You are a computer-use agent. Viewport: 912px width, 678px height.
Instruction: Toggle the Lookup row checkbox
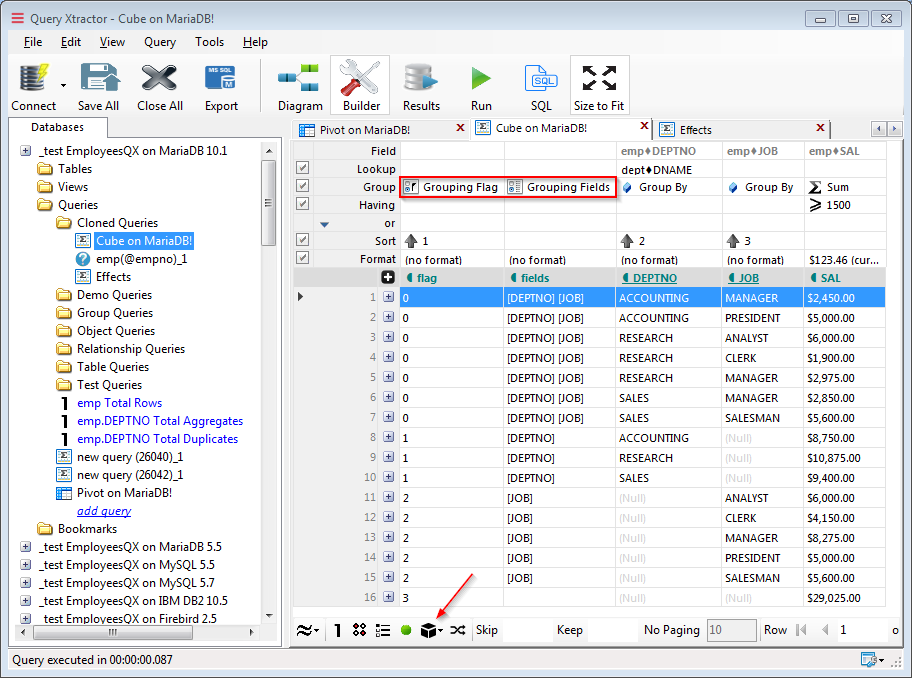point(303,169)
